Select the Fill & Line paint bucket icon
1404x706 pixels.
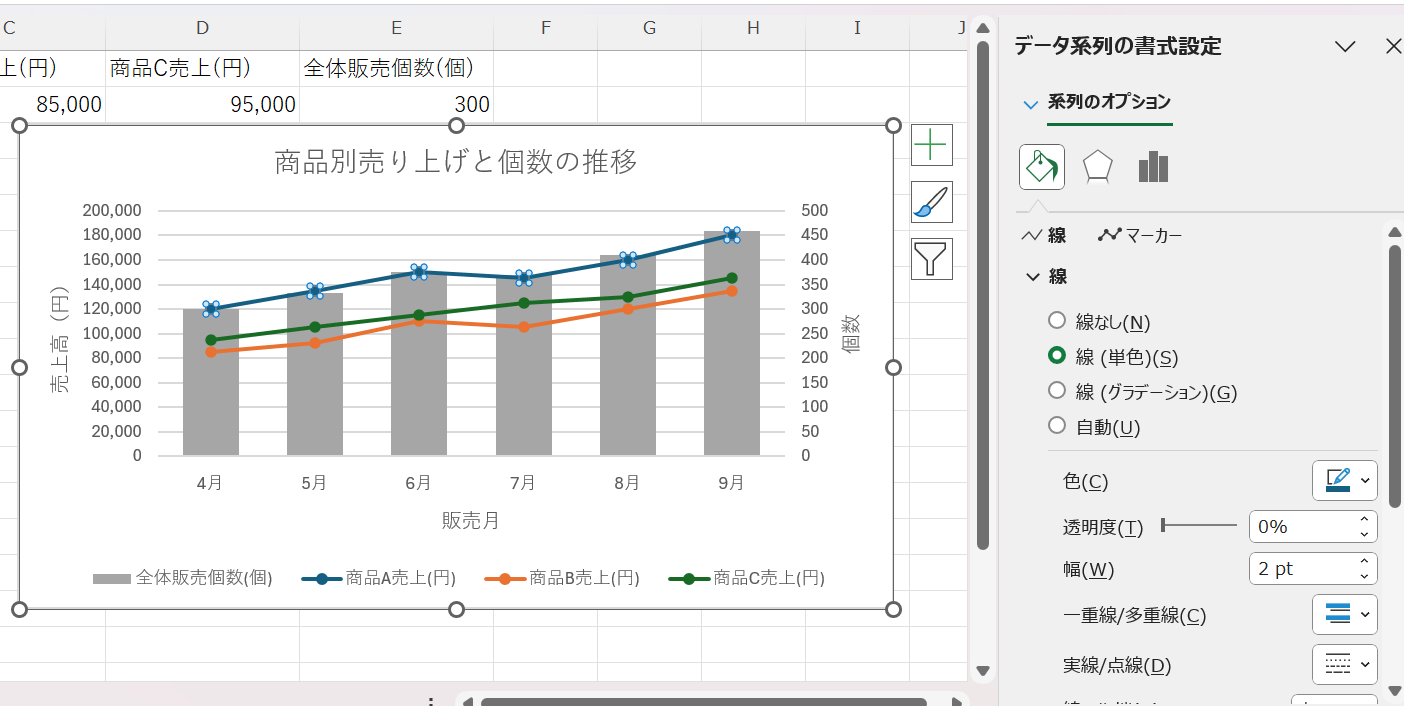pyautogui.click(x=1041, y=167)
